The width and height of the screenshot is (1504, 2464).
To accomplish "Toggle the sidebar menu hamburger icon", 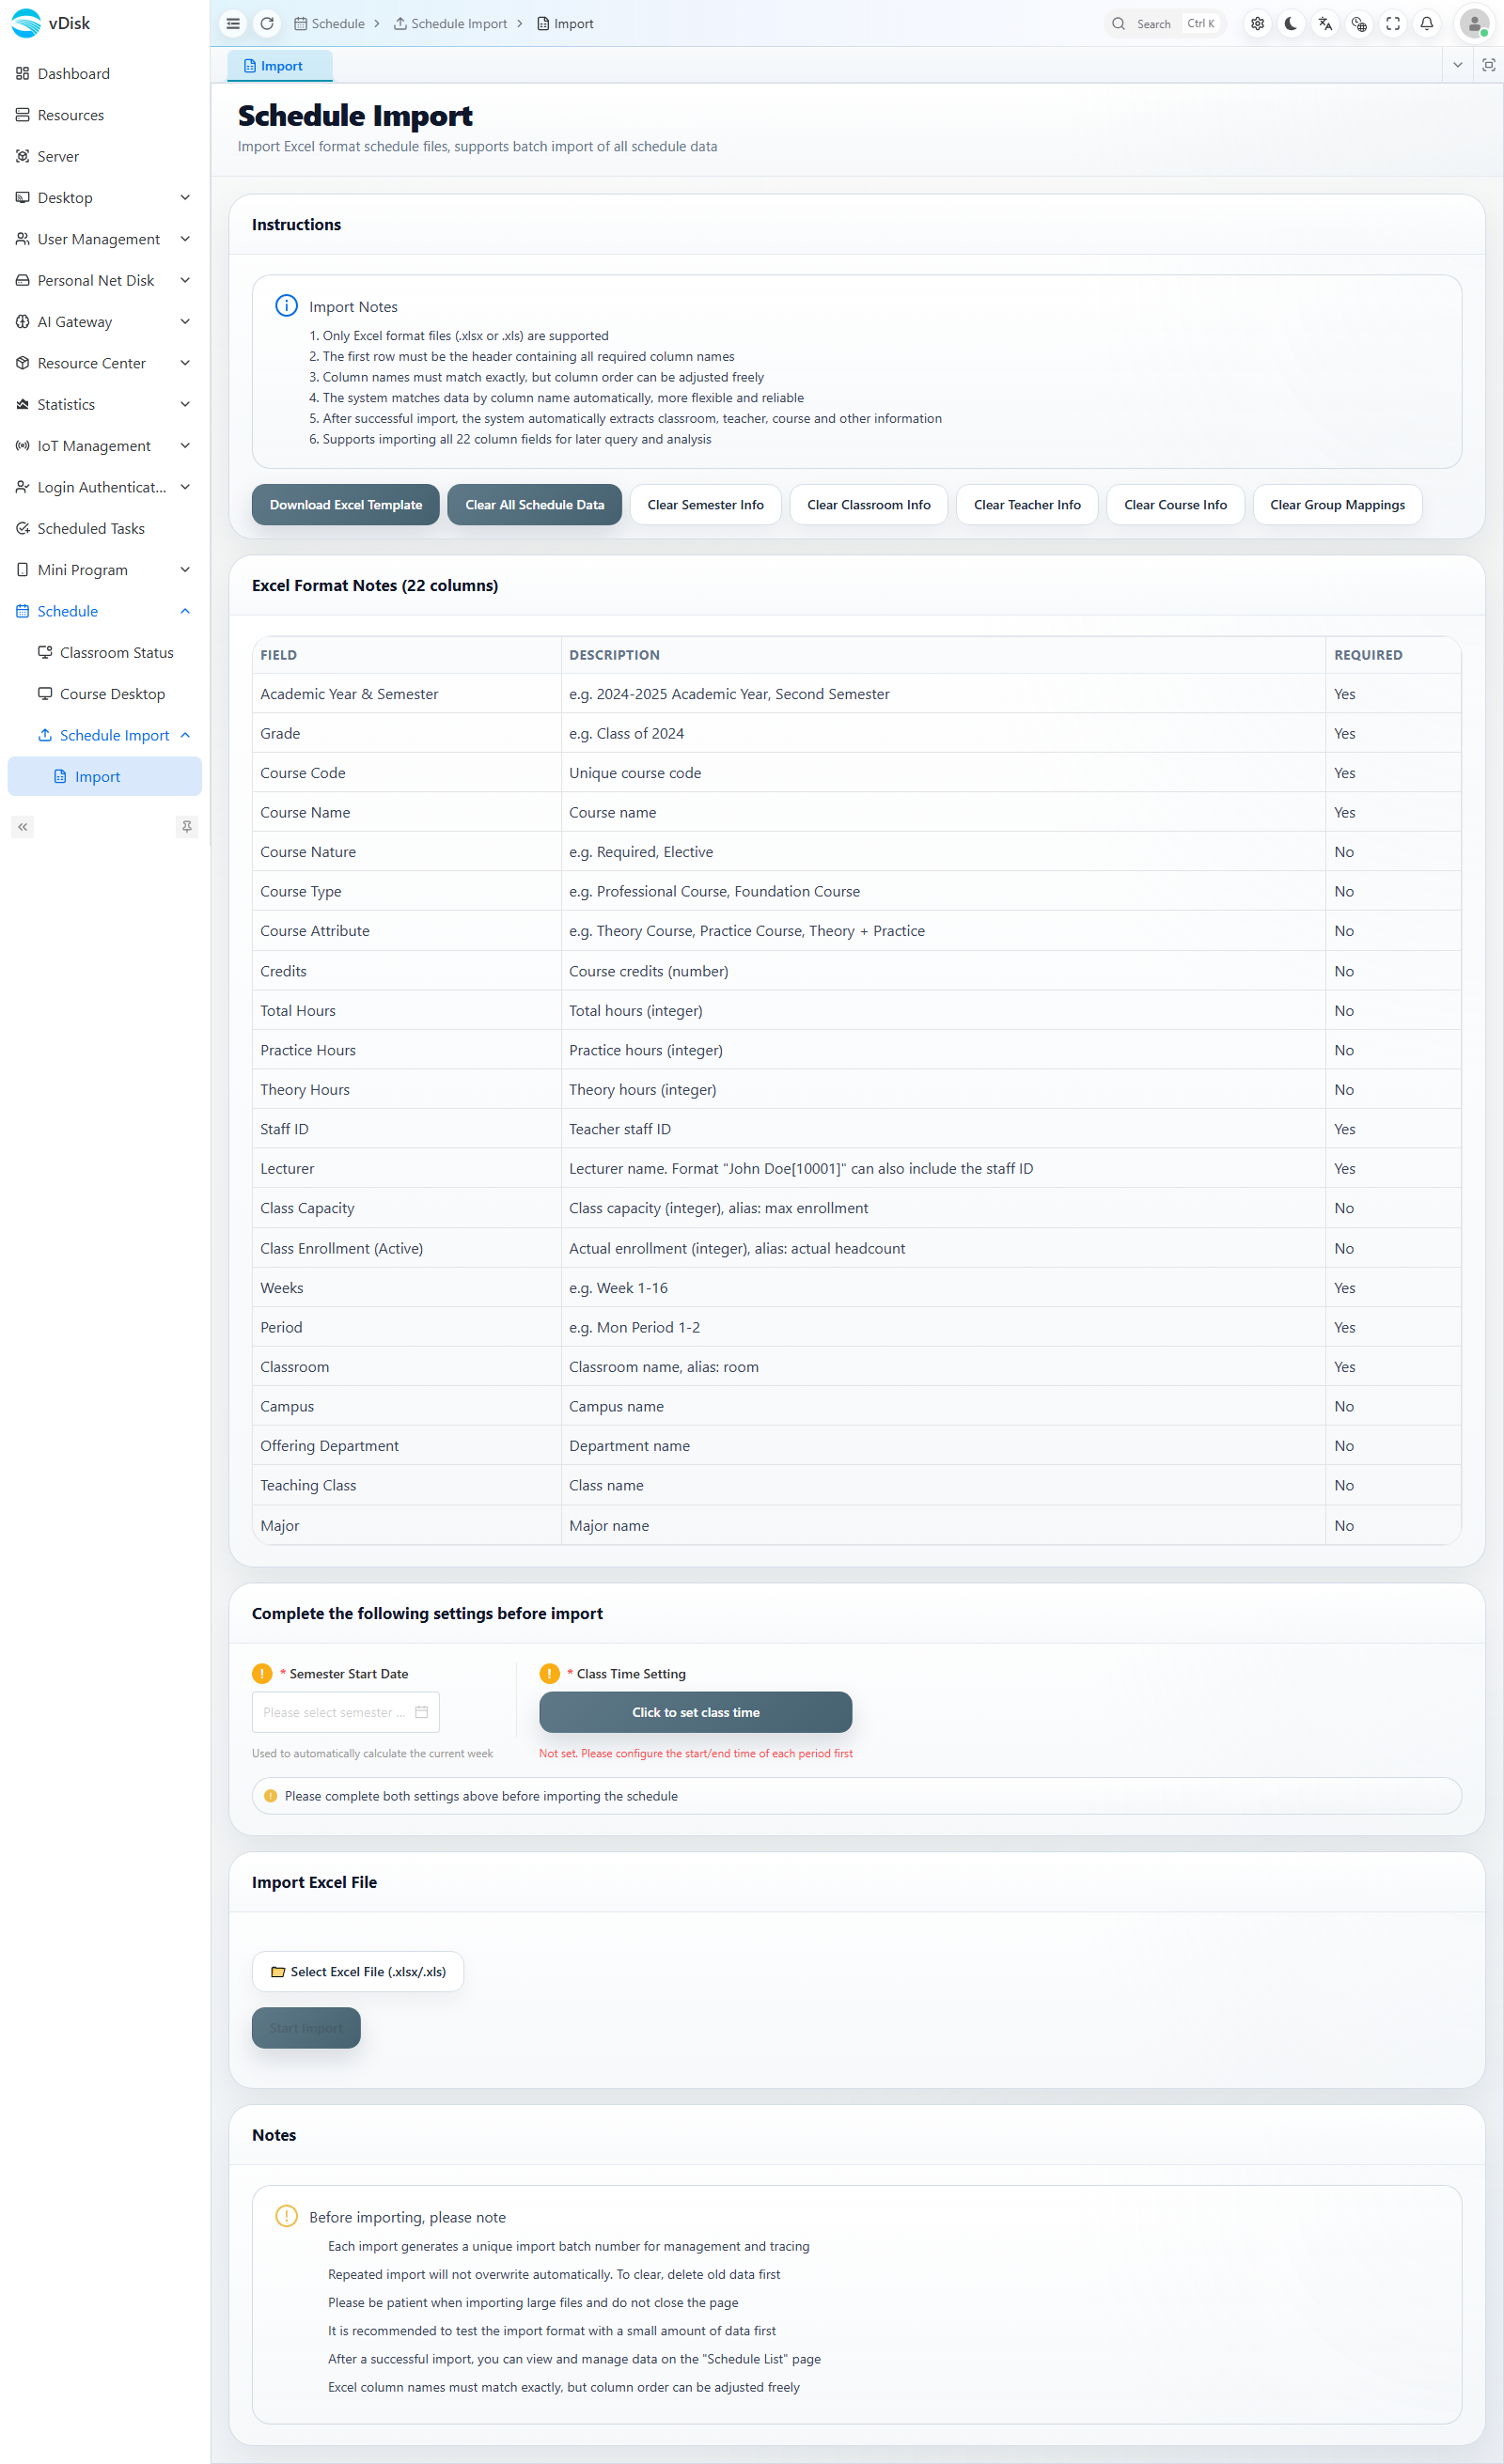I will 233,24.
